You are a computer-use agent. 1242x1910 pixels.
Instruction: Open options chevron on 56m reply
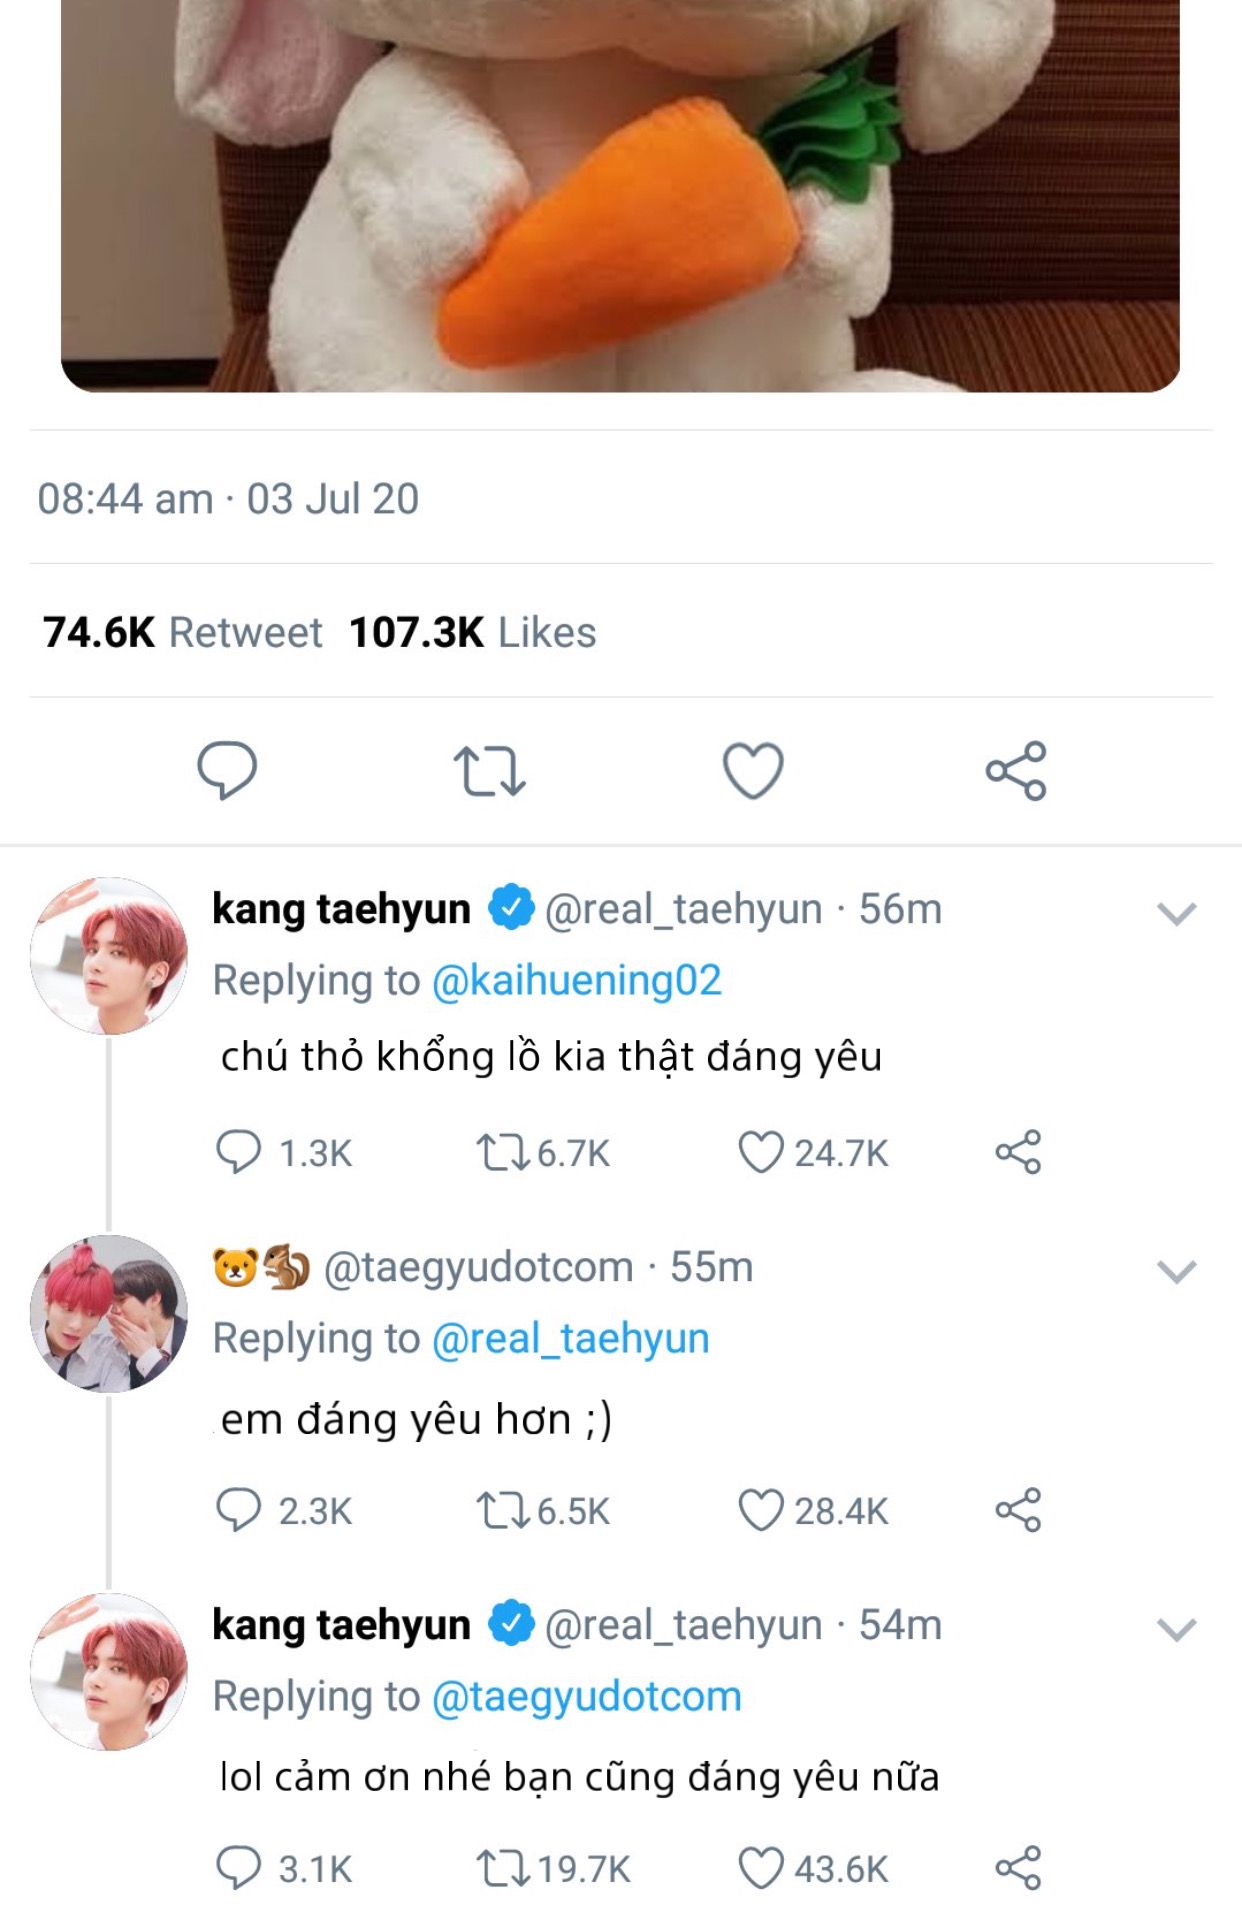[1176, 913]
